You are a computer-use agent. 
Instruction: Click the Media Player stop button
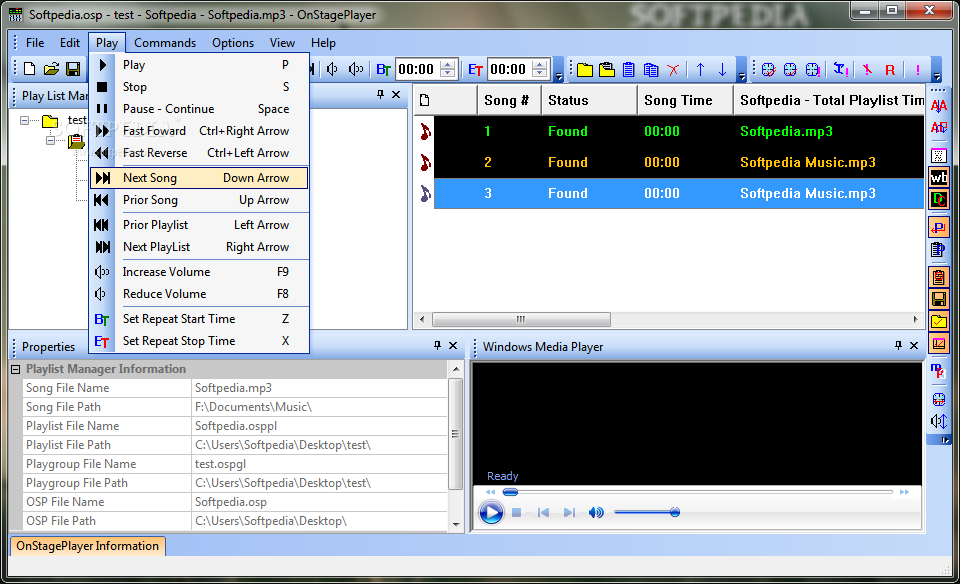pos(517,512)
